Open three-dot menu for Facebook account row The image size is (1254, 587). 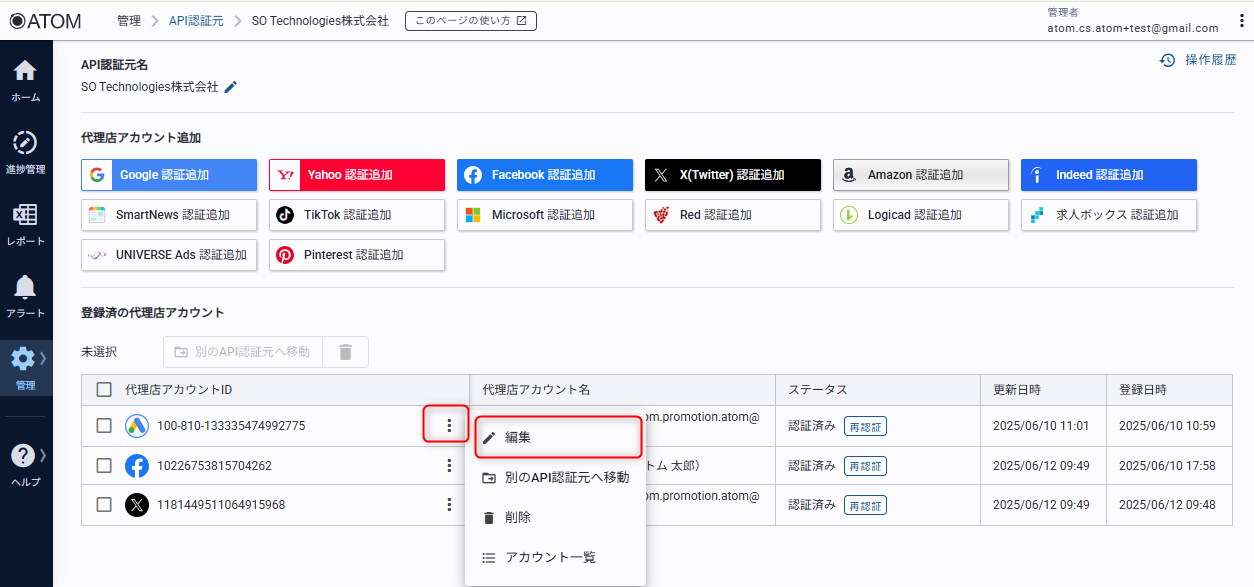point(449,466)
